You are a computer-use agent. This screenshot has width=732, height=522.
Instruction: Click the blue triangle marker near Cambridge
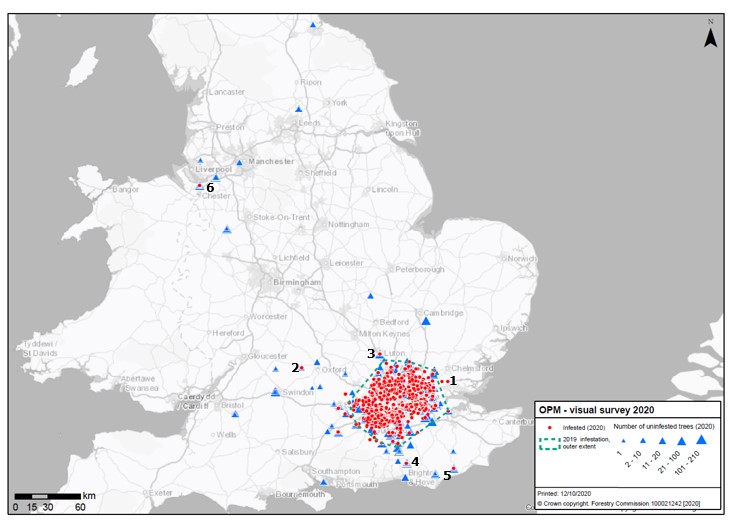(427, 321)
